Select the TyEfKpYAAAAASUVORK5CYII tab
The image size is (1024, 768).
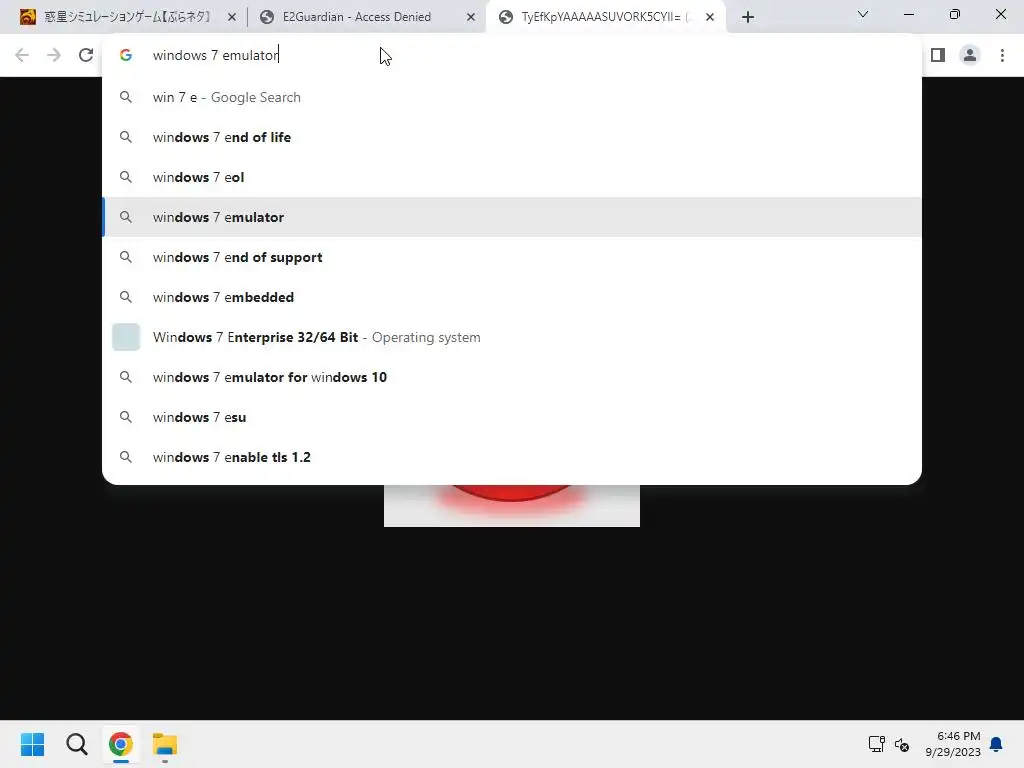point(605,17)
